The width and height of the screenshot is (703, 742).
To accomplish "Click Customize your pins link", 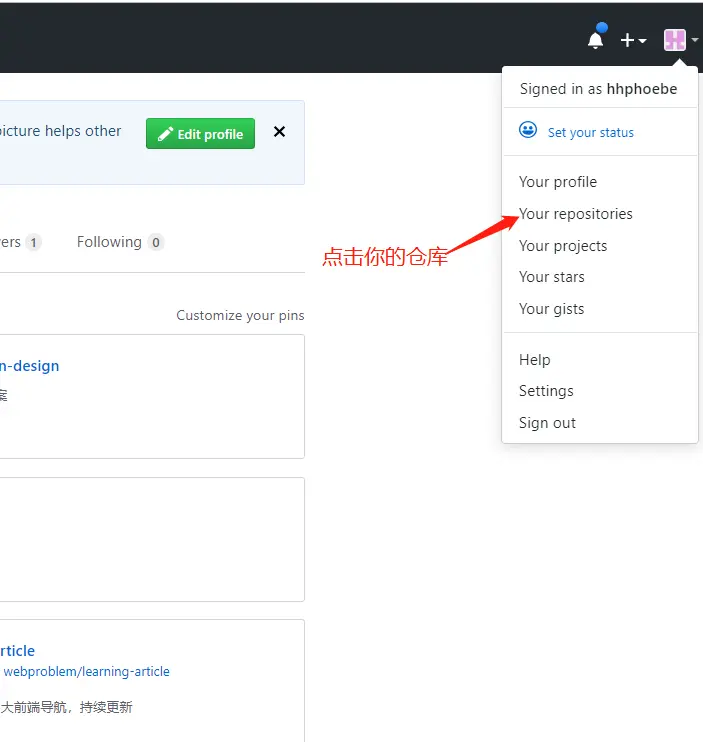I will coord(240,316).
